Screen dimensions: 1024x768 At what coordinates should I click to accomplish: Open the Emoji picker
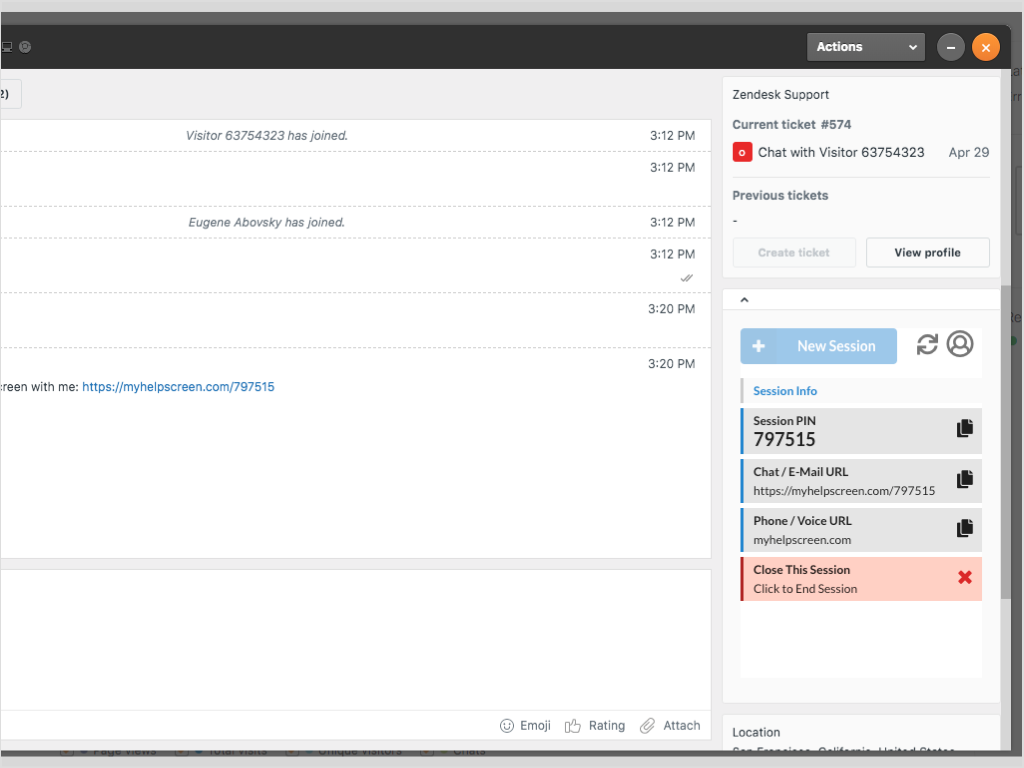525,726
